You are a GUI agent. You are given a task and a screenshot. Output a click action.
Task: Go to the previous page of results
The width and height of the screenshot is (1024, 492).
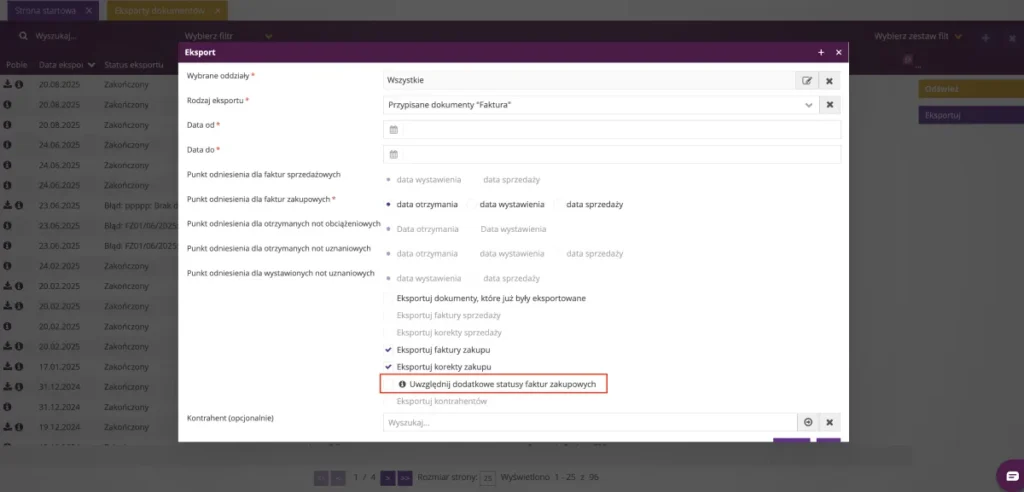(338, 478)
